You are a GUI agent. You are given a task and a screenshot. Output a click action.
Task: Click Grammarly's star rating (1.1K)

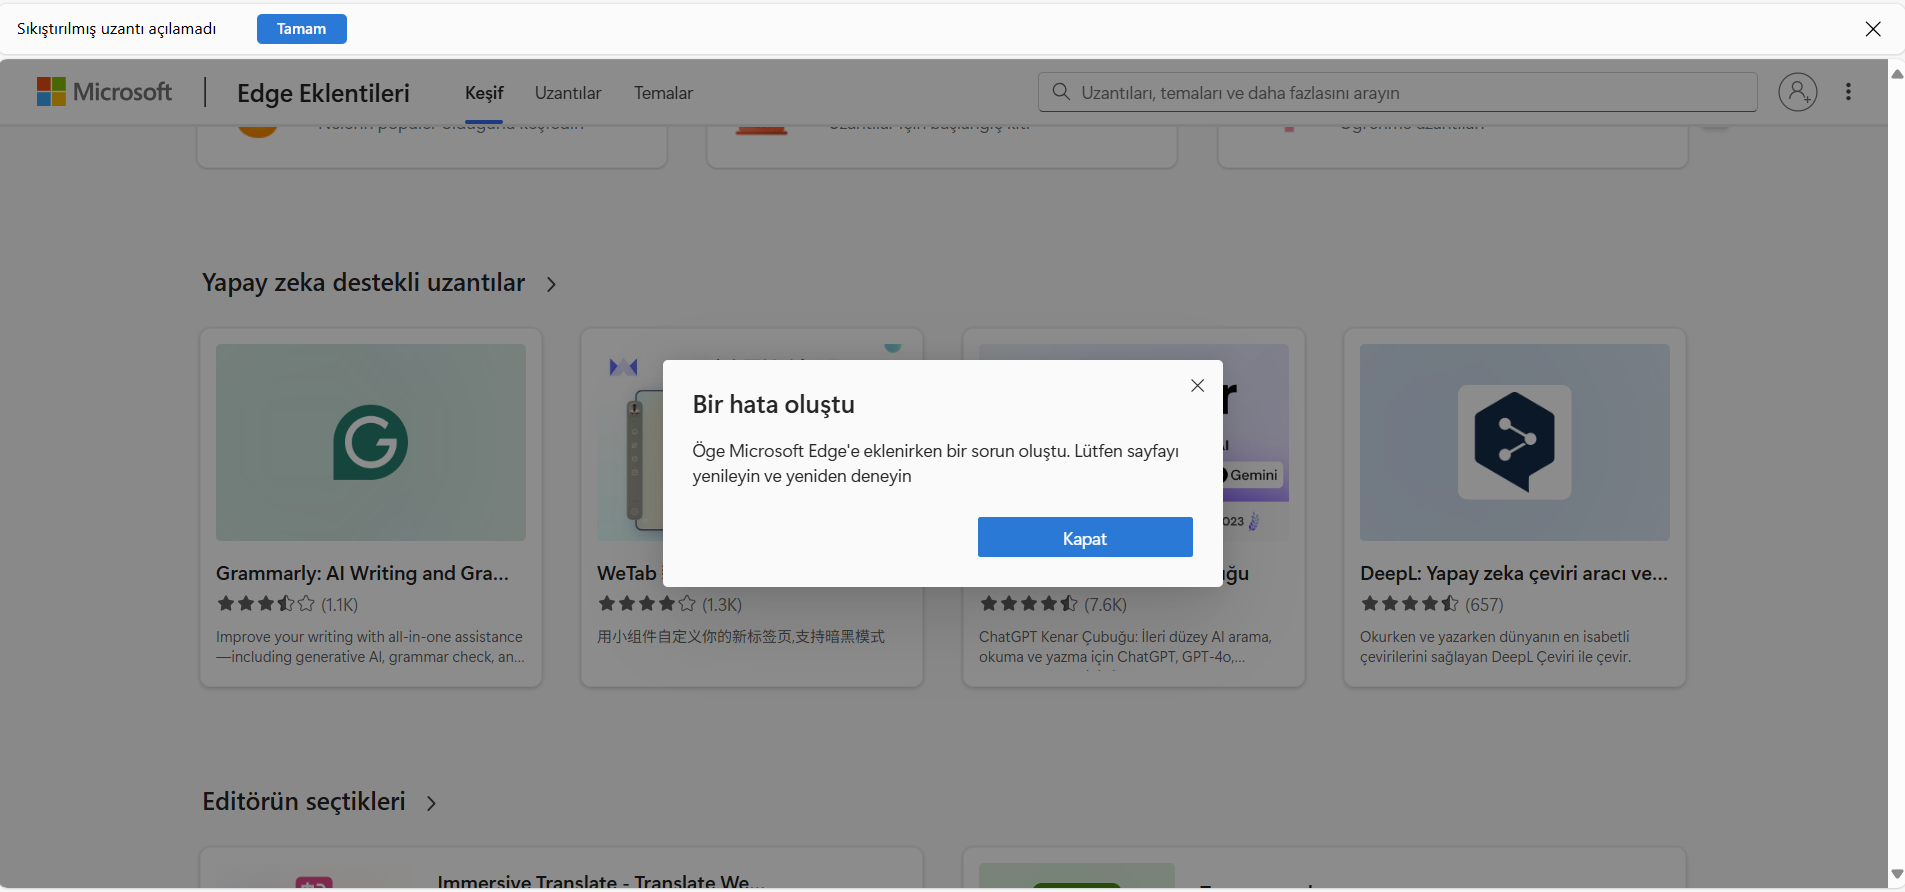pos(287,604)
